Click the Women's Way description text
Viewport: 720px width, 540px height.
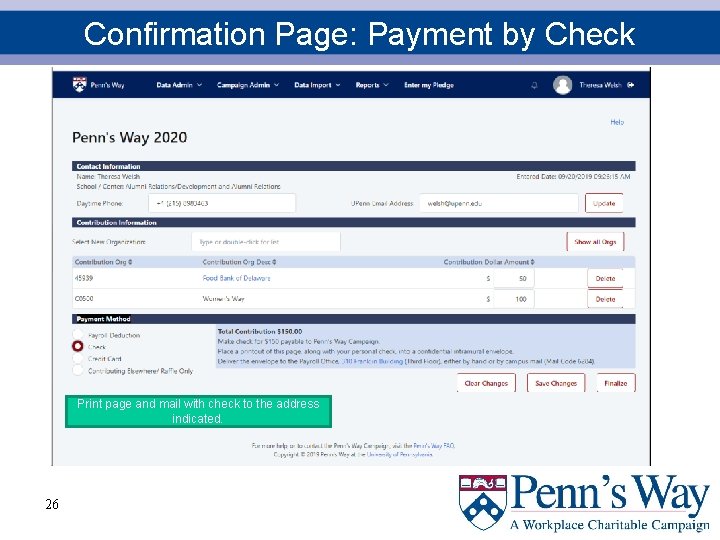click(x=223, y=299)
